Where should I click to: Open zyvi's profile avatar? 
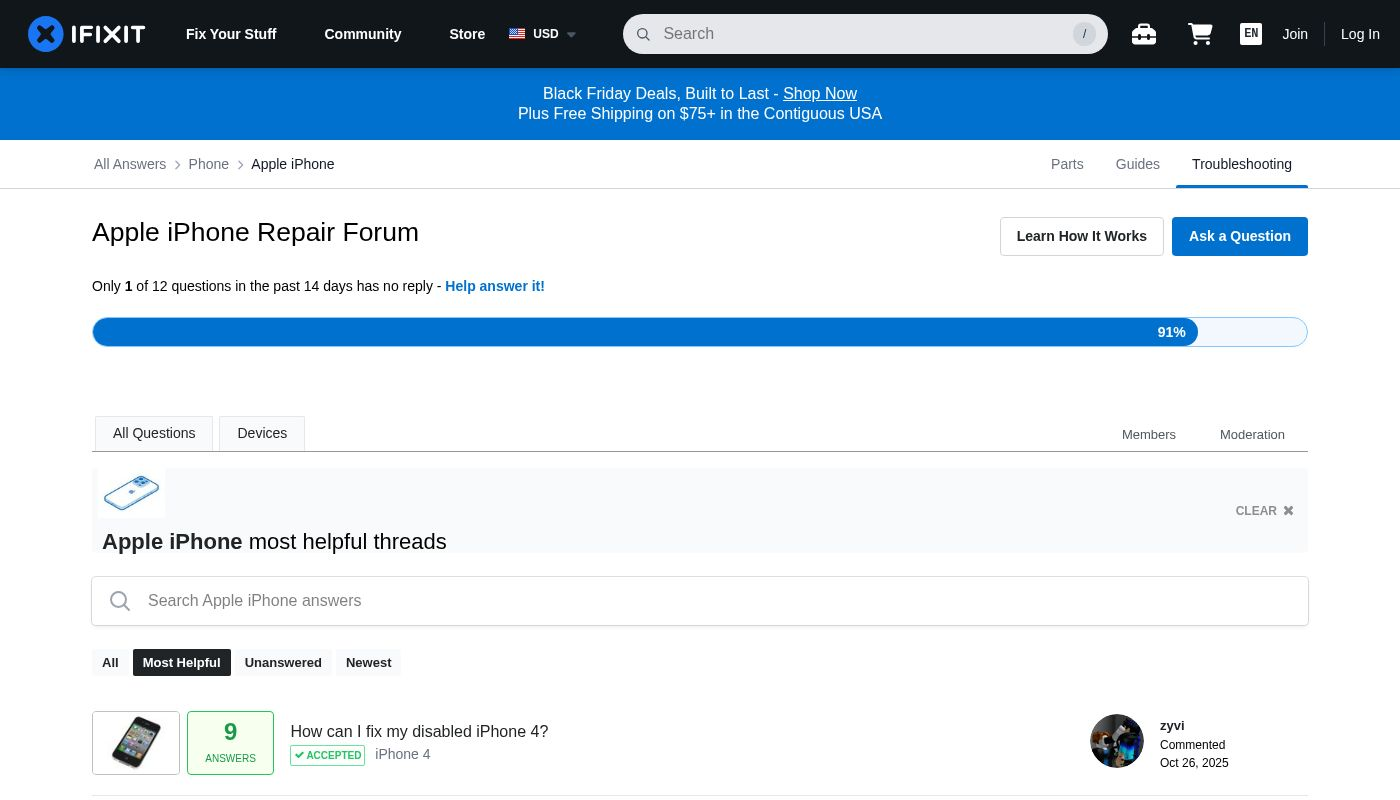pyautogui.click(x=1116, y=741)
